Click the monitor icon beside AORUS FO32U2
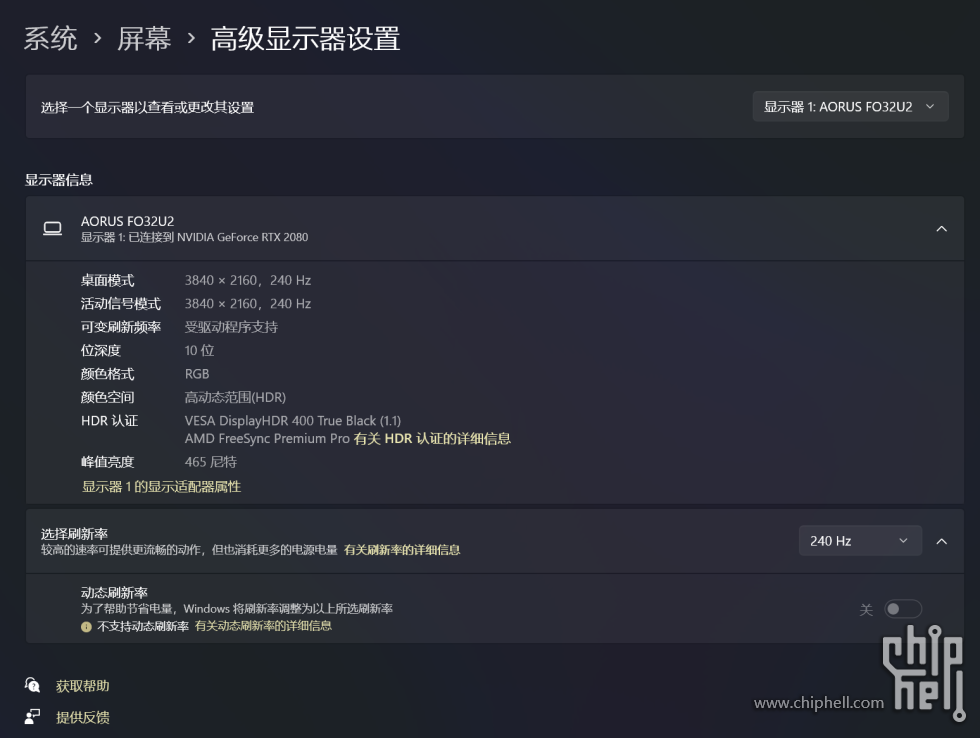This screenshot has width=980, height=738. coord(52,229)
